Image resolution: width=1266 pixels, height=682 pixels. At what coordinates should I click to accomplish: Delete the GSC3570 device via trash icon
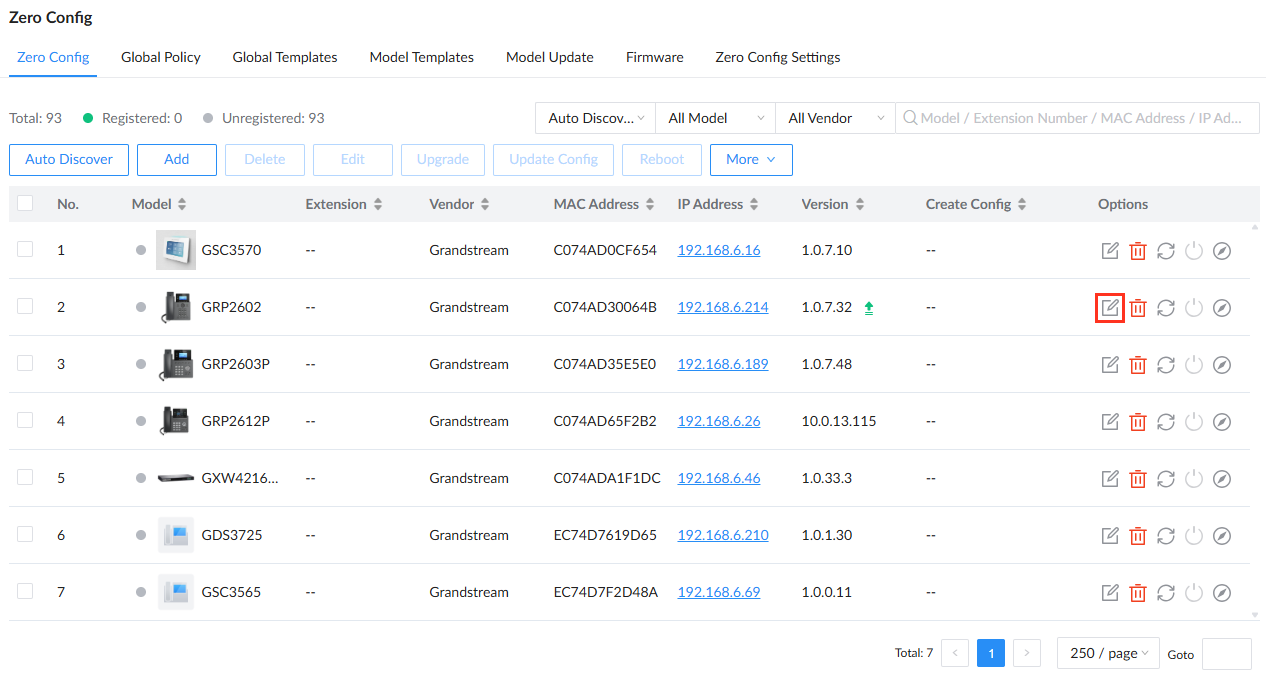[1137, 250]
